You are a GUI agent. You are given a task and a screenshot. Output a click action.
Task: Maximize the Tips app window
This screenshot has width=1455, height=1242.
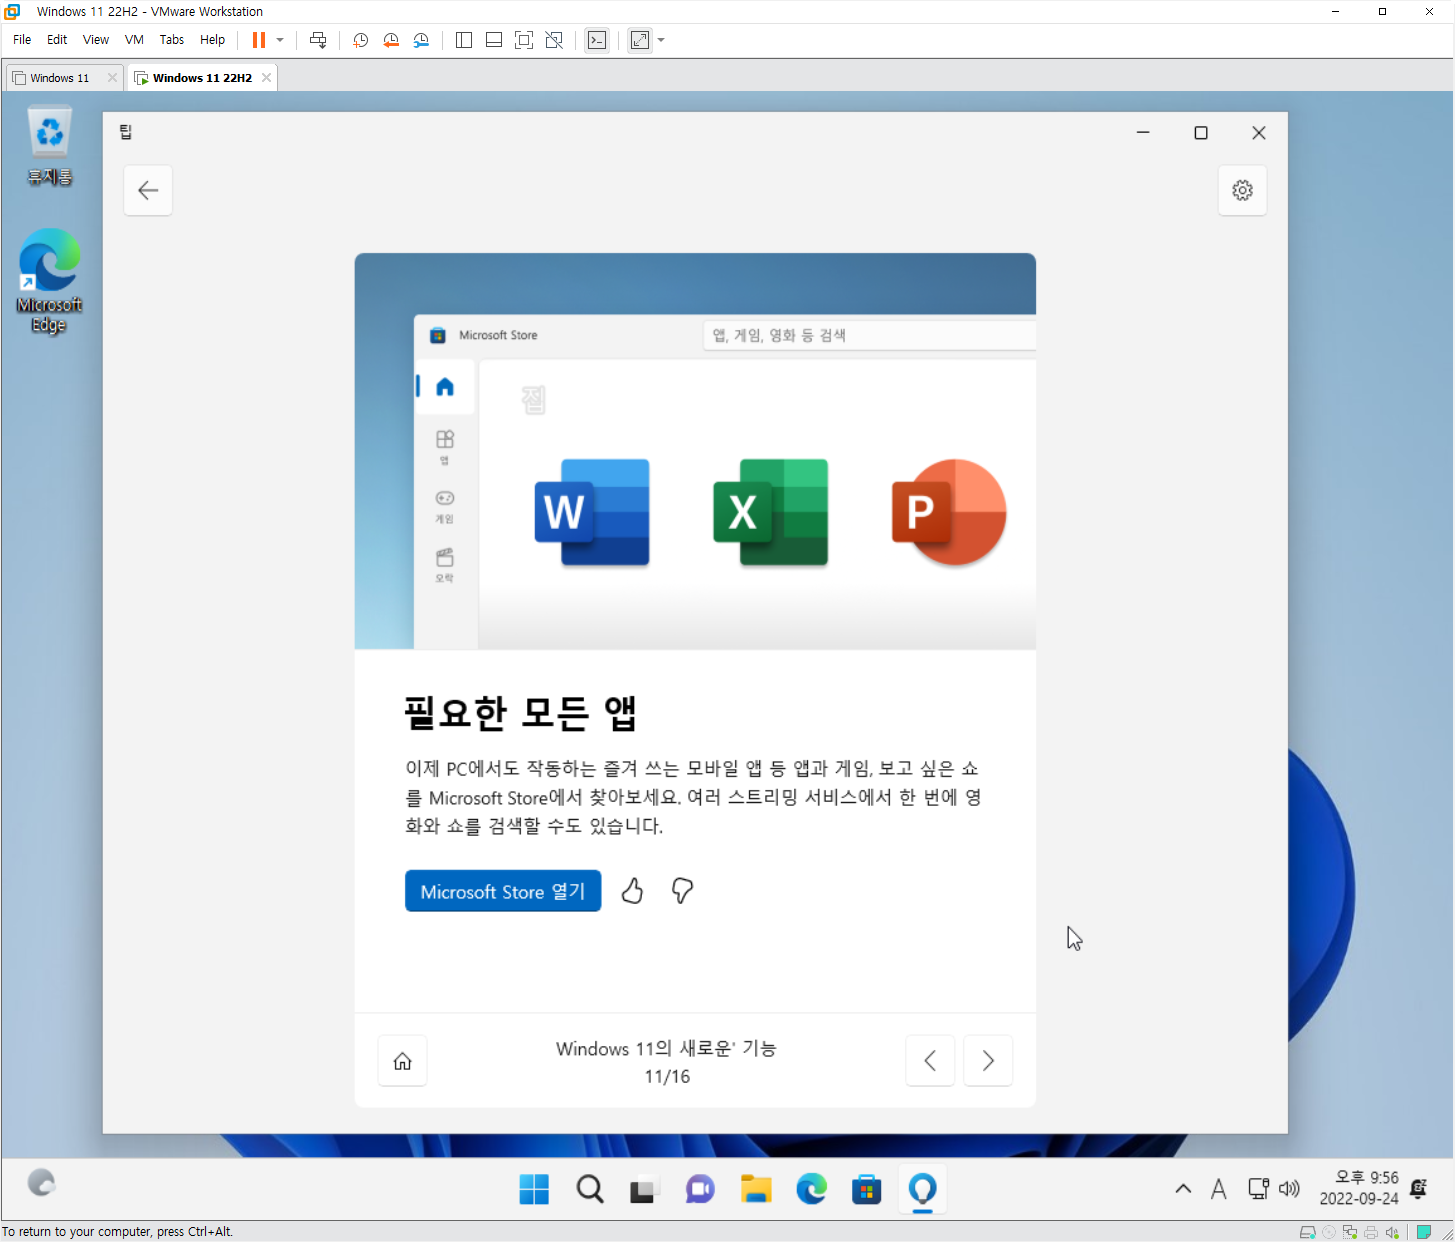pos(1201,132)
